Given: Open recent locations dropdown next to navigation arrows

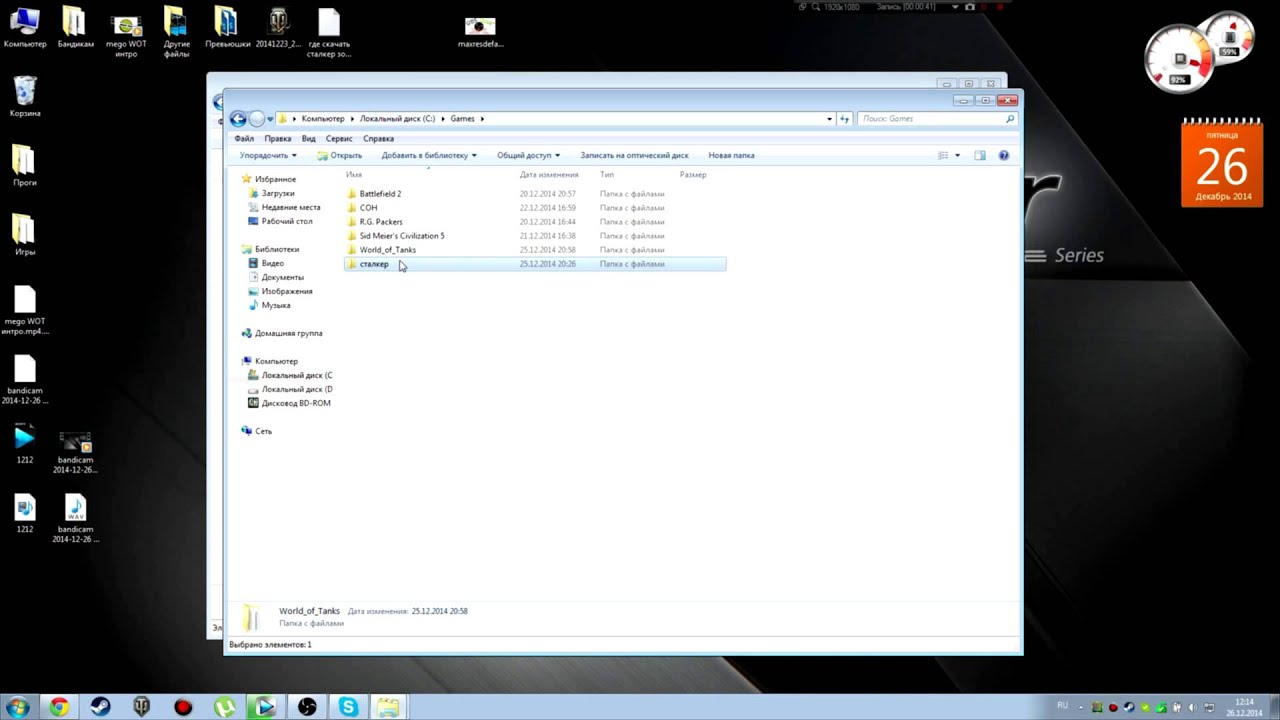Looking at the screenshot, I should click(270, 119).
